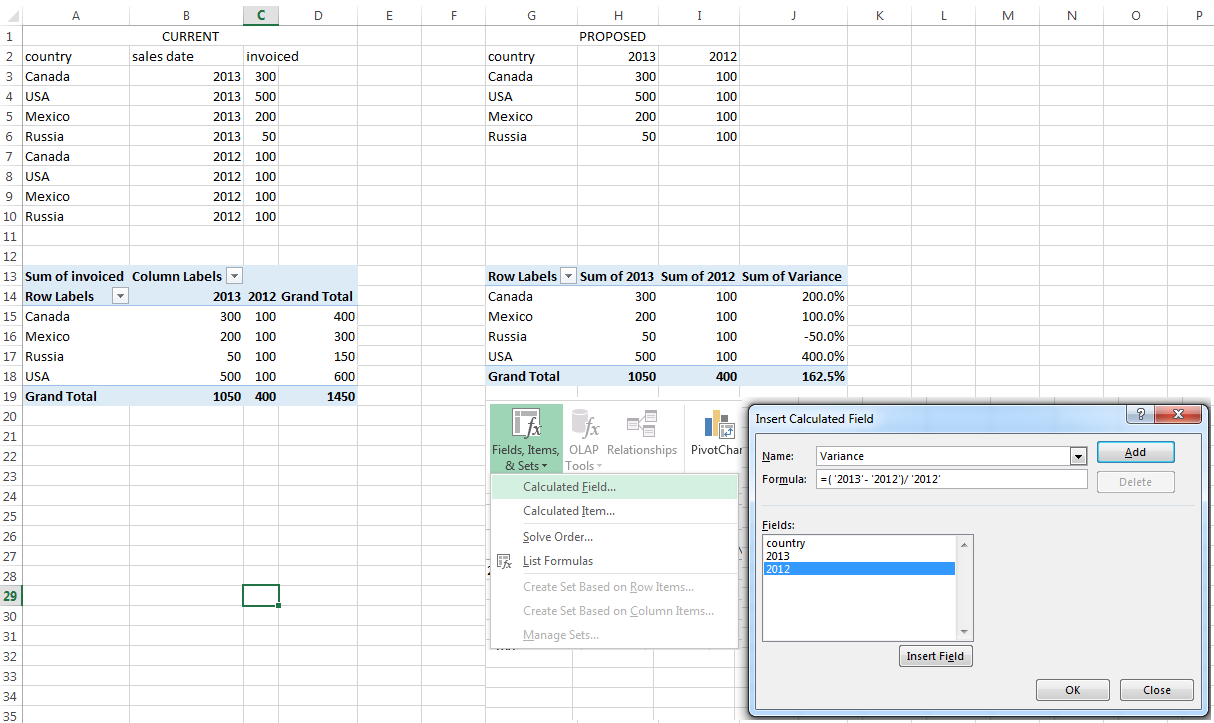Open Column Labels filter dropdown

[234, 276]
